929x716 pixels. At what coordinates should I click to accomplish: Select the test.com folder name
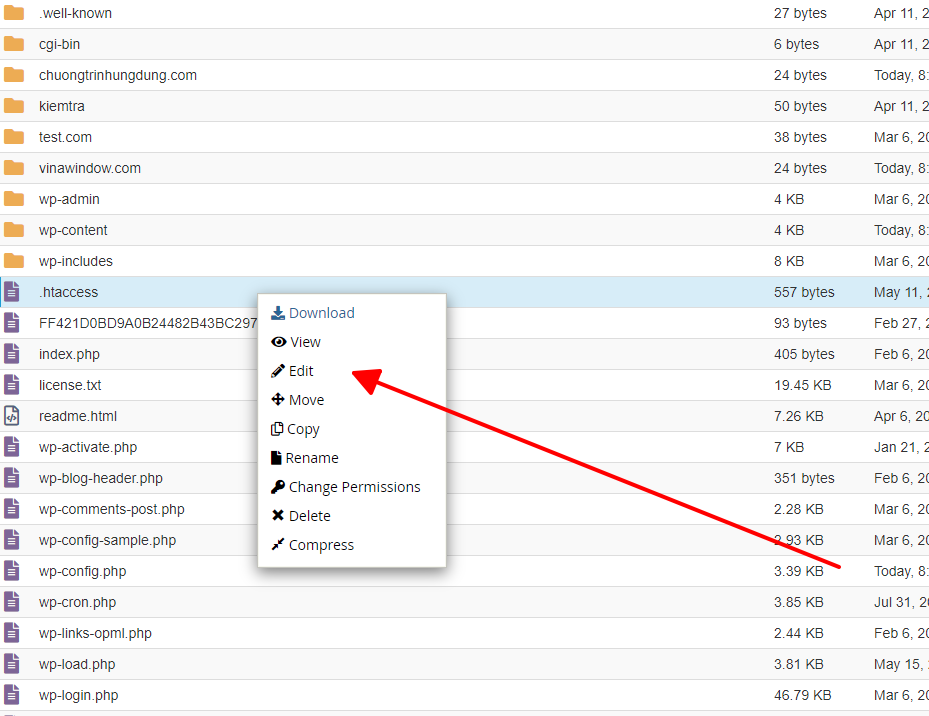pos(65,138)
